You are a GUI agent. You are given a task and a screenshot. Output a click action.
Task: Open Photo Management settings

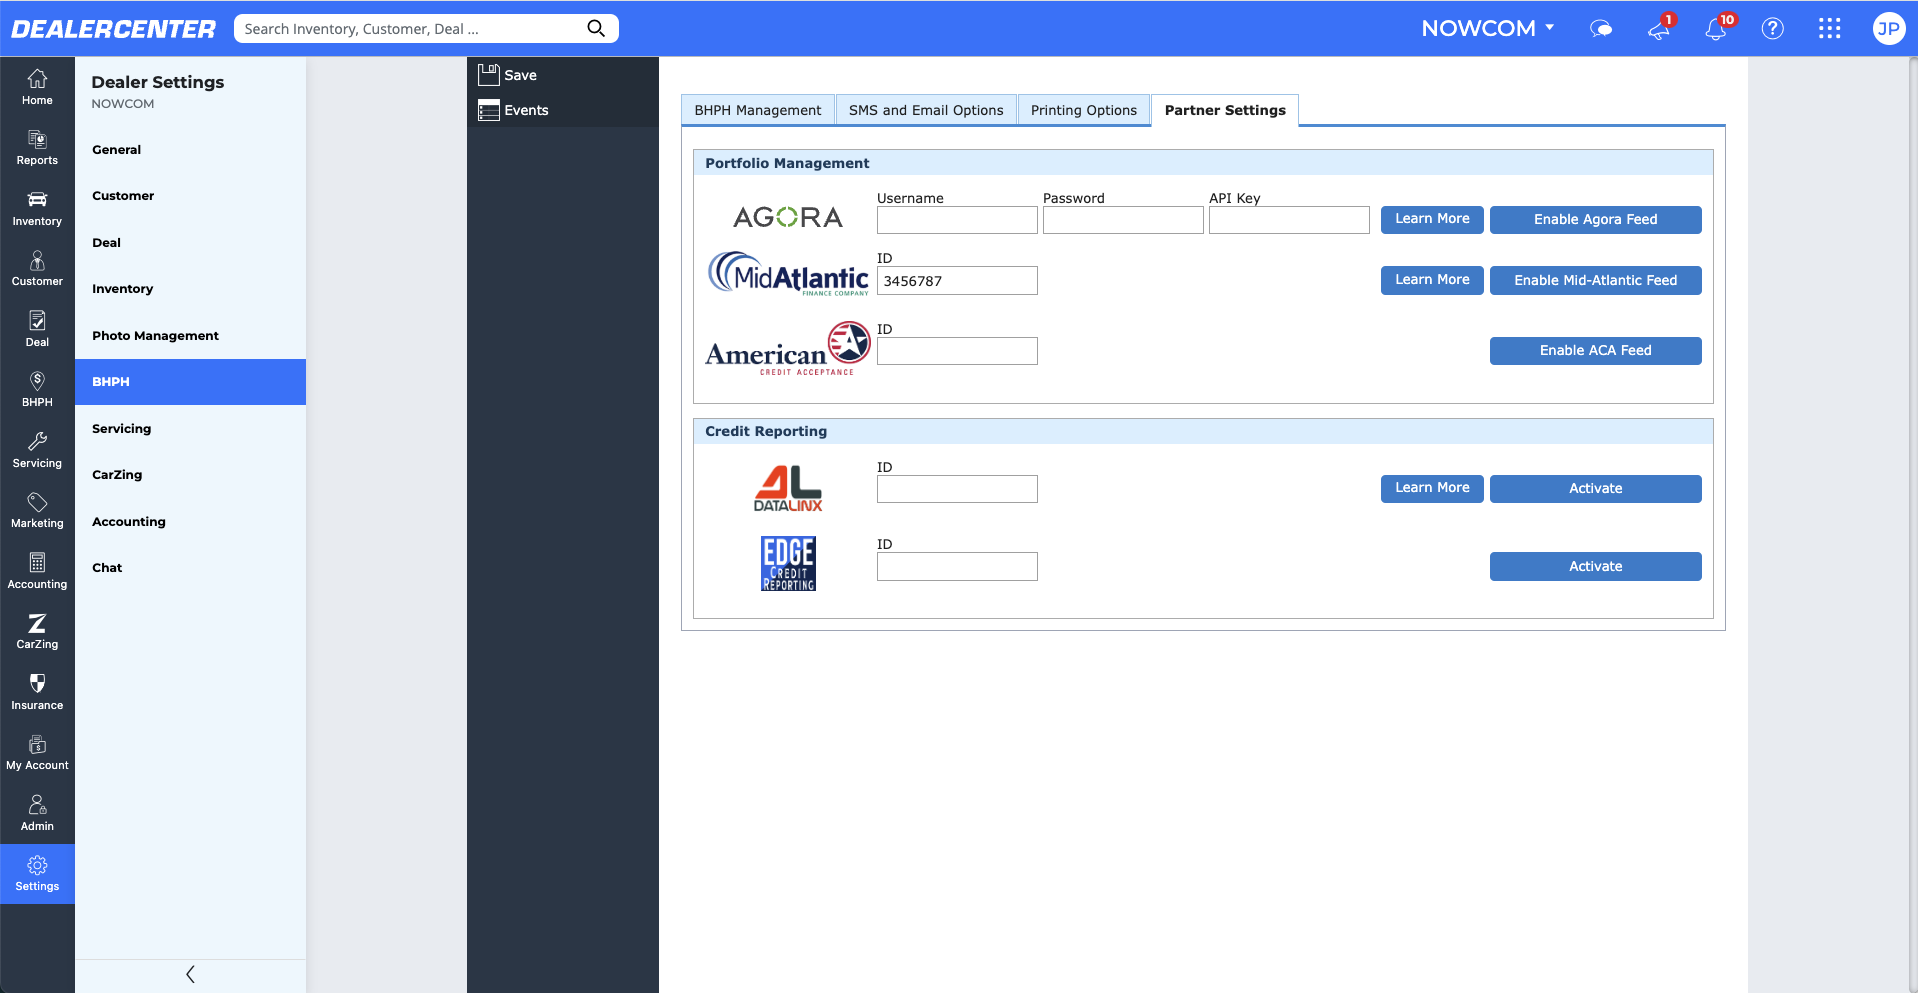[190, 336]
